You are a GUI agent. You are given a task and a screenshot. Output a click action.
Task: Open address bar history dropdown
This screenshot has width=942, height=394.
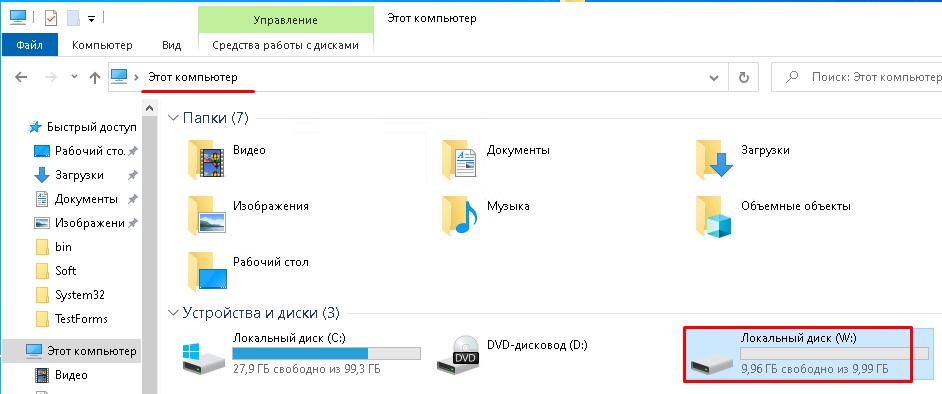tap(714, 77)
